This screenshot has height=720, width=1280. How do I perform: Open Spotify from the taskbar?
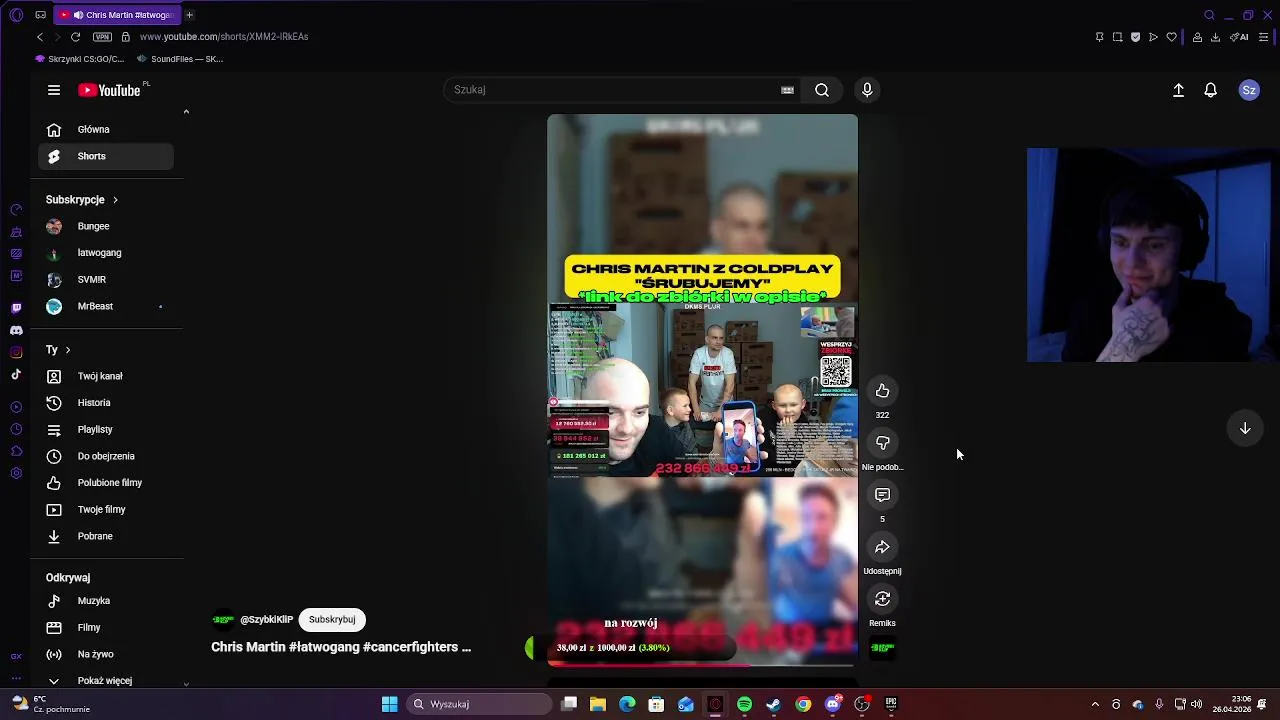click(744, 704)
